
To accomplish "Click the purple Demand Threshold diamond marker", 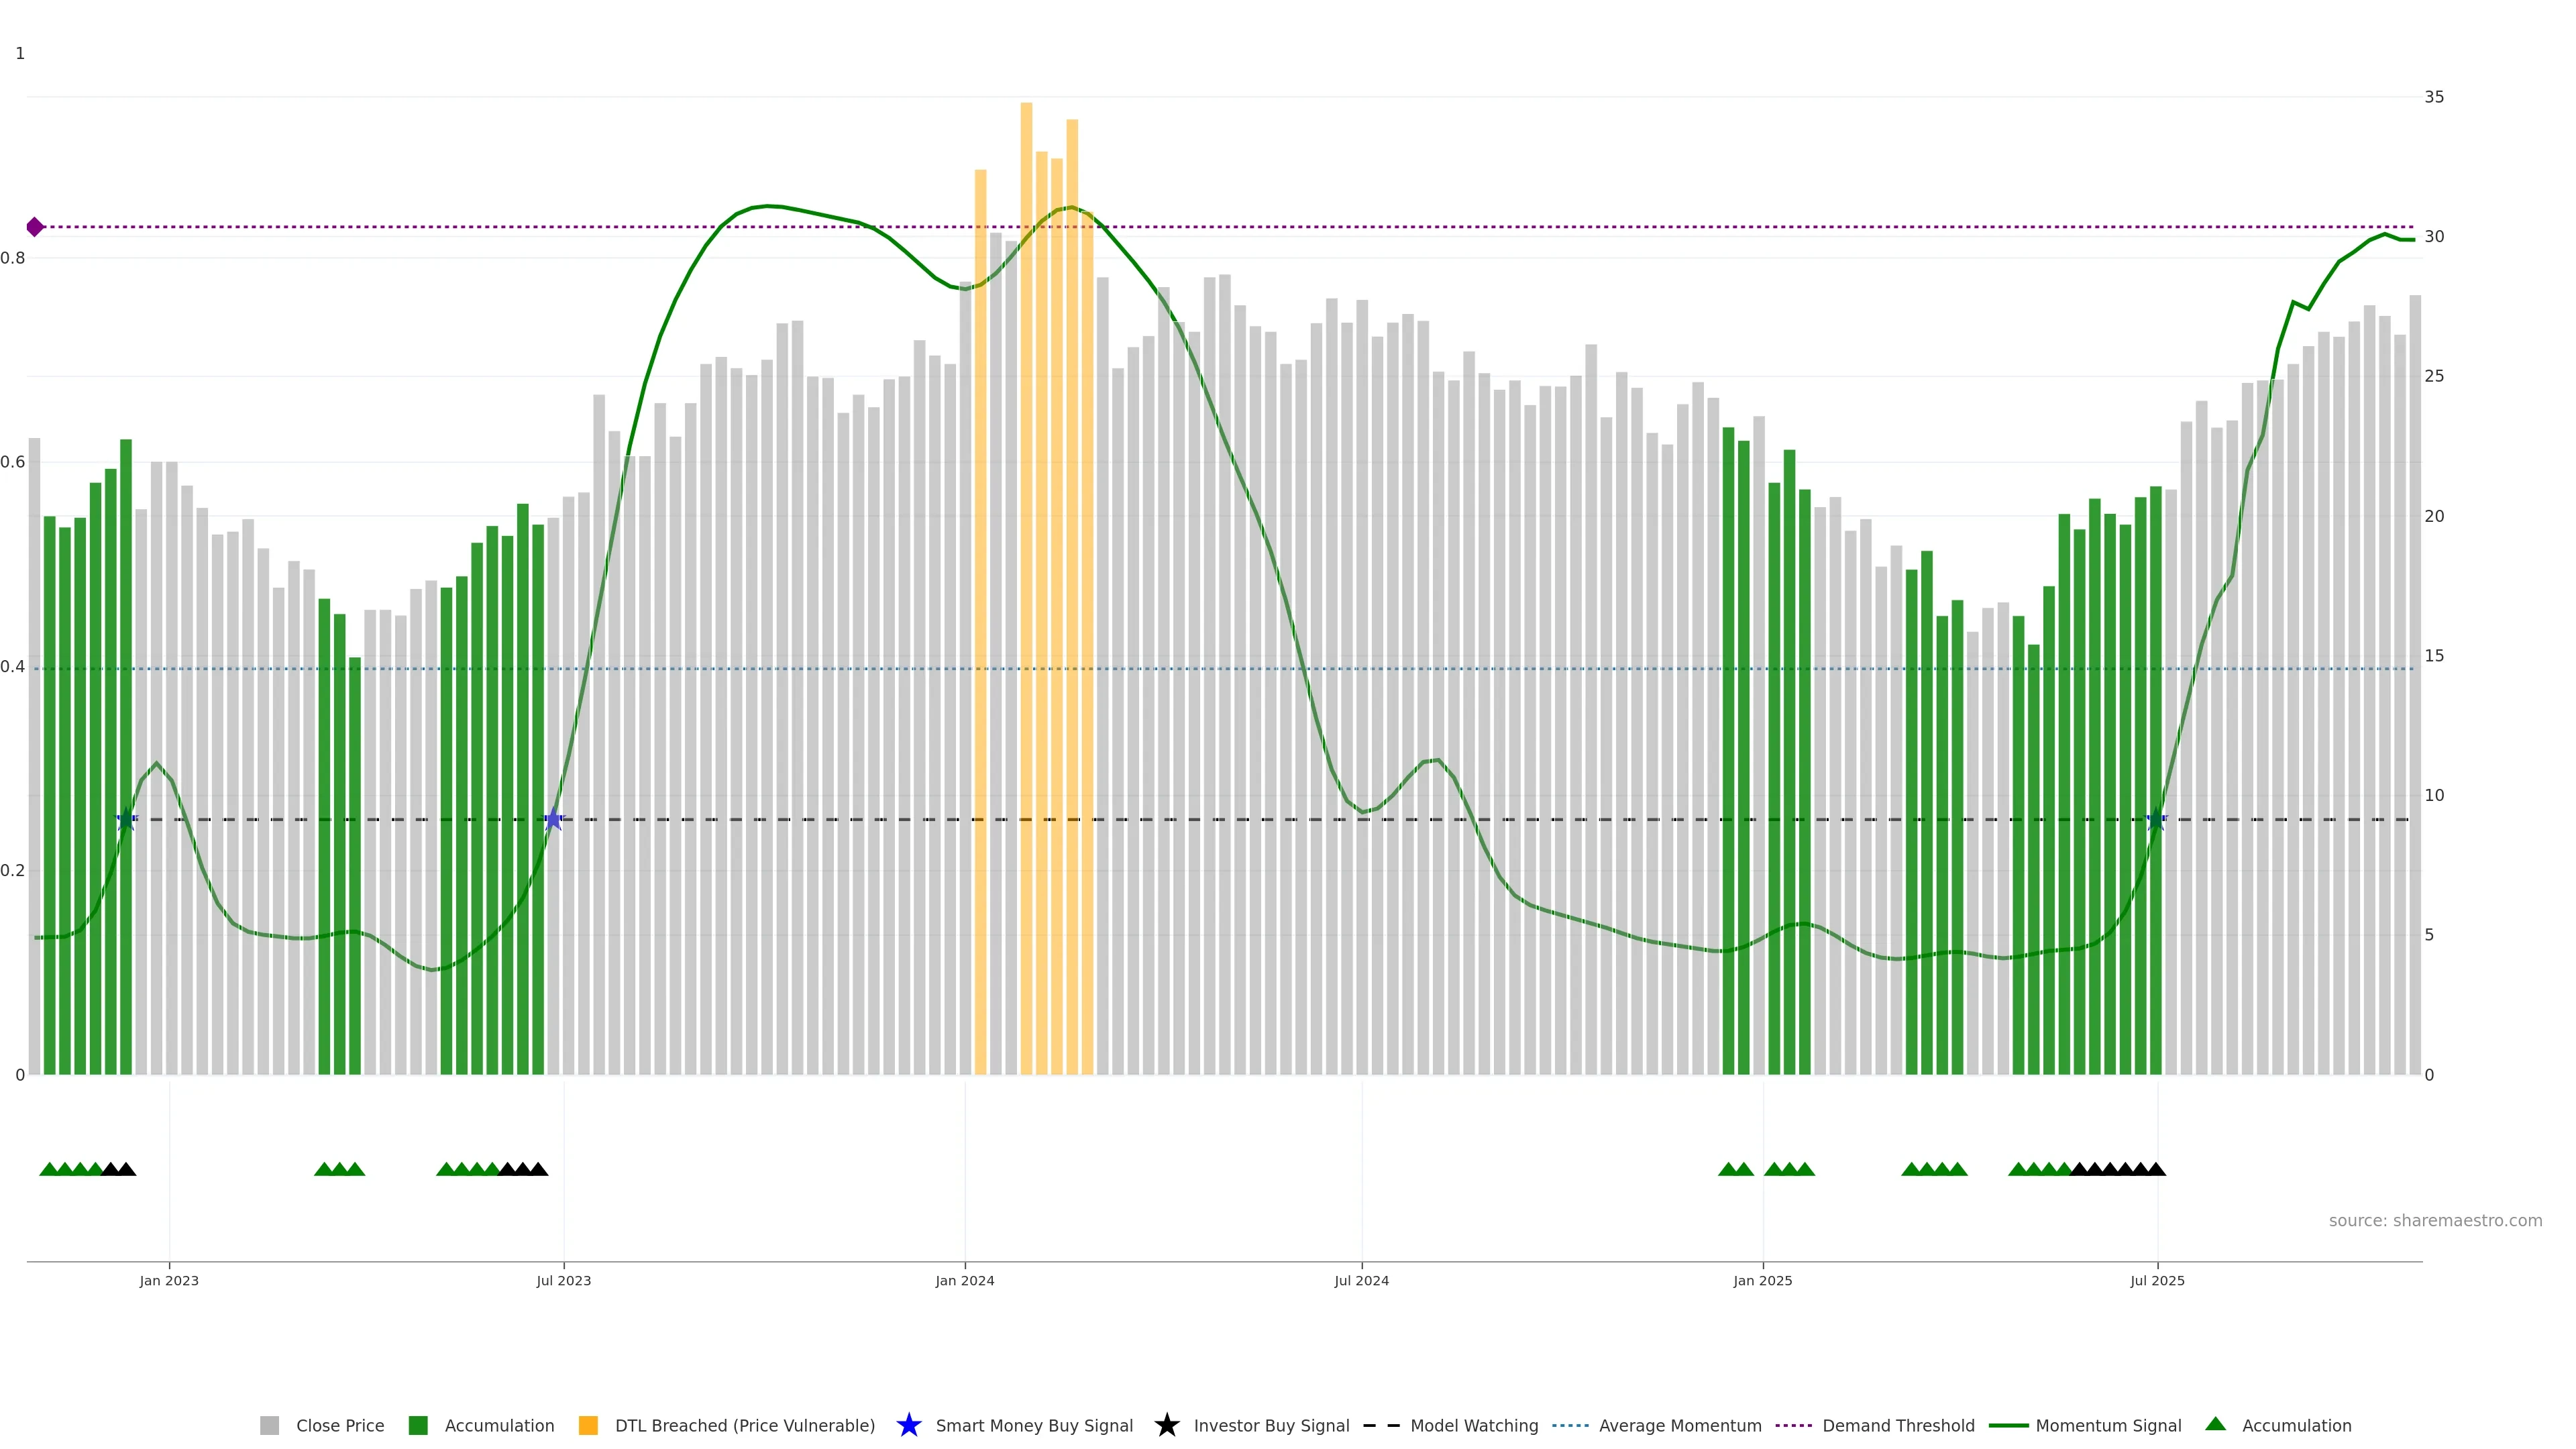I will pyautogui.click(x=35, y=227).
